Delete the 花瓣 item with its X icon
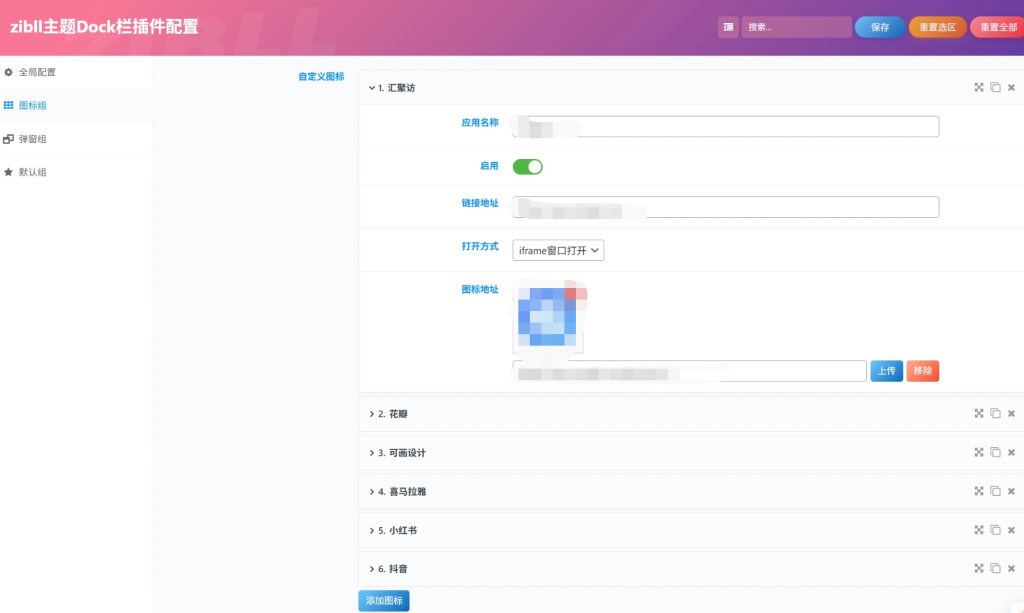Screen dimensions: 1024x613 1011,414
